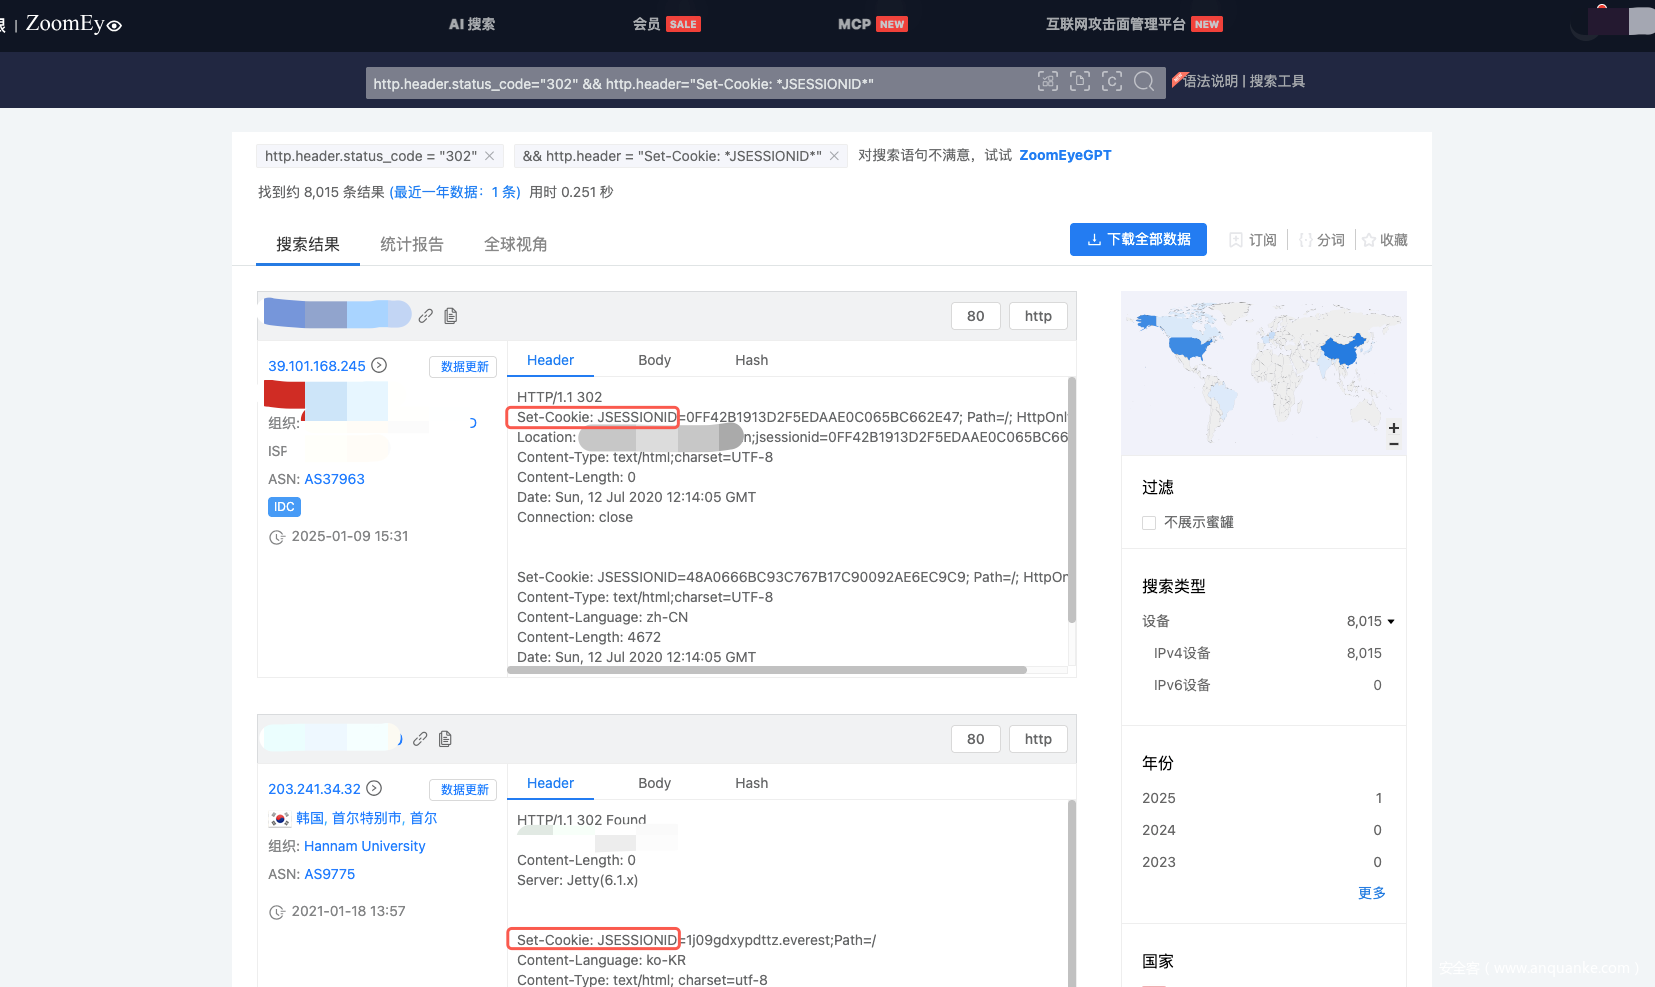Enable the 不展示蜜罐 checkbox

coord(1149,523)
